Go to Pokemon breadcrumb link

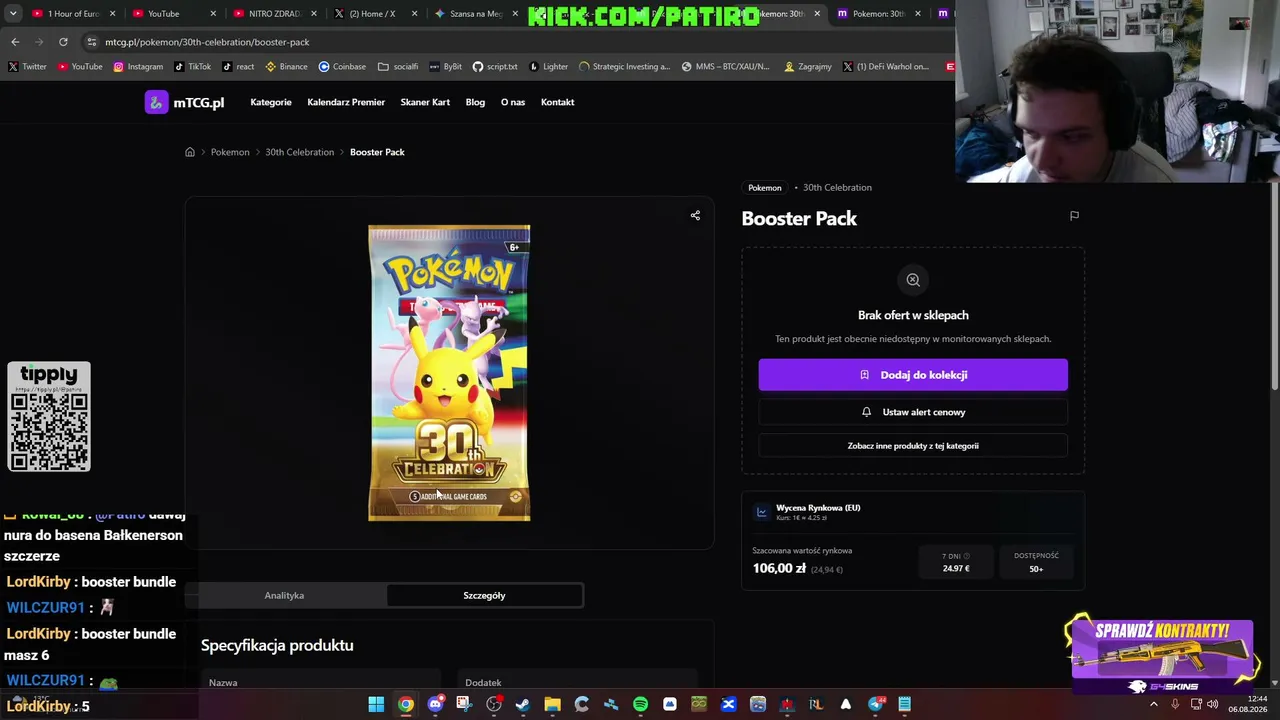click(x=230, y=152)
